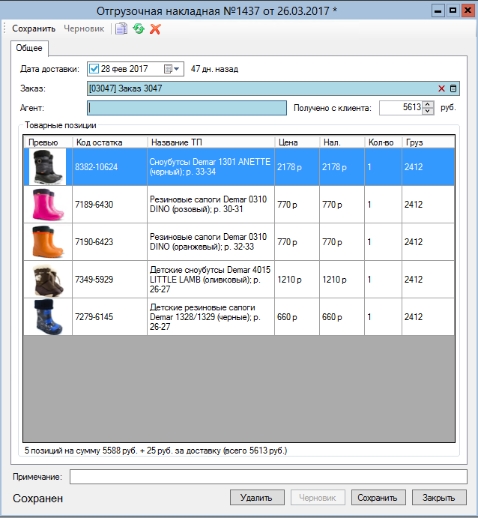Select the pink rubber boots thumbnail
The height and width of the screenshot is (518, 478).
tap(48, 204)
